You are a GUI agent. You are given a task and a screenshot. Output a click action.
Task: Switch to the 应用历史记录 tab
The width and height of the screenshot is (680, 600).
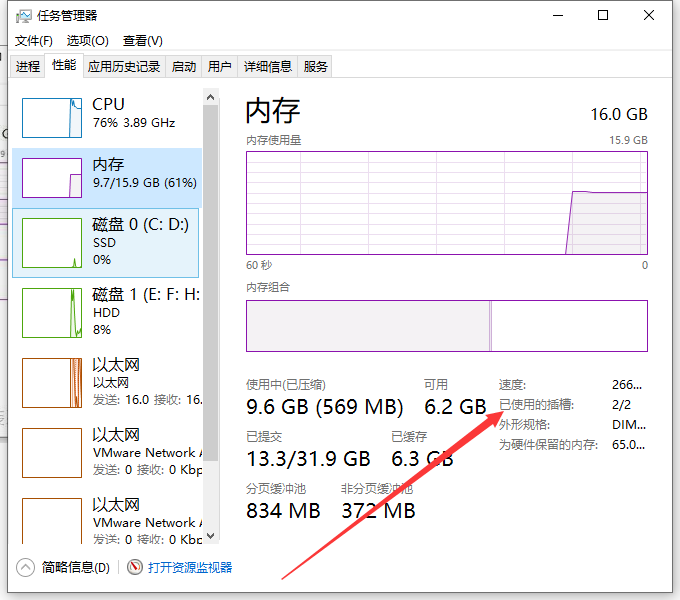pos(124,67)
